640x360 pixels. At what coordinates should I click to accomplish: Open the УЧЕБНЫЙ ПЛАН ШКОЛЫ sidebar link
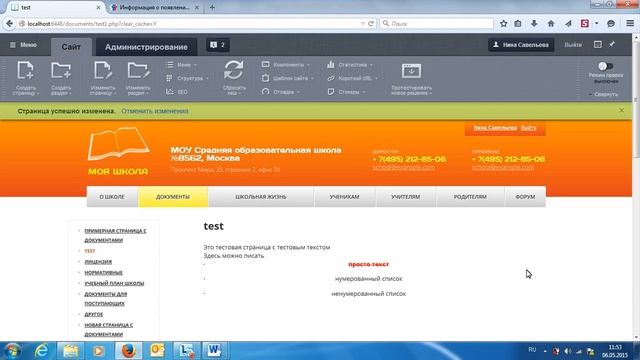tap(114, 283)
